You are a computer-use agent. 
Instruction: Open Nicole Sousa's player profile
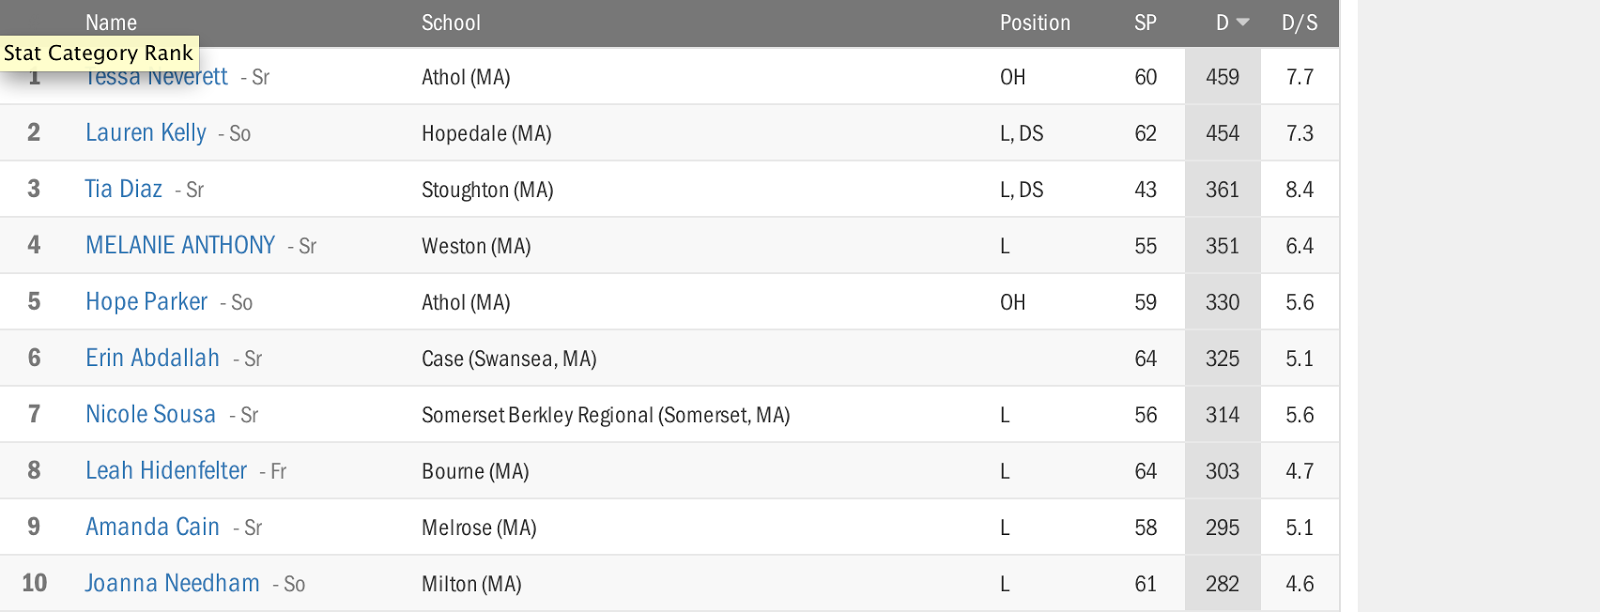point(151,414)
